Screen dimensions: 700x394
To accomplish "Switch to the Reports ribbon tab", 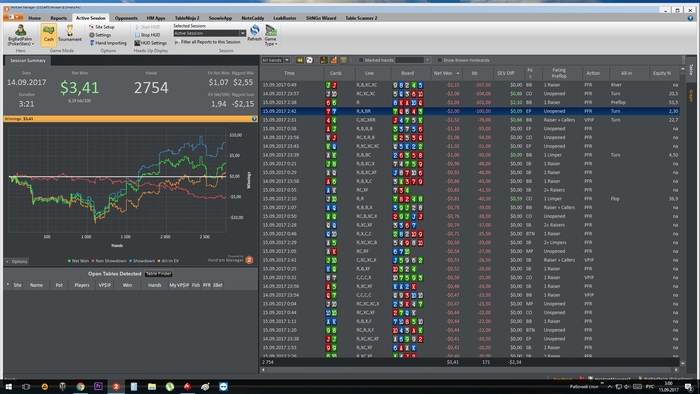I will pyautogui.click(x=58, y=18).
